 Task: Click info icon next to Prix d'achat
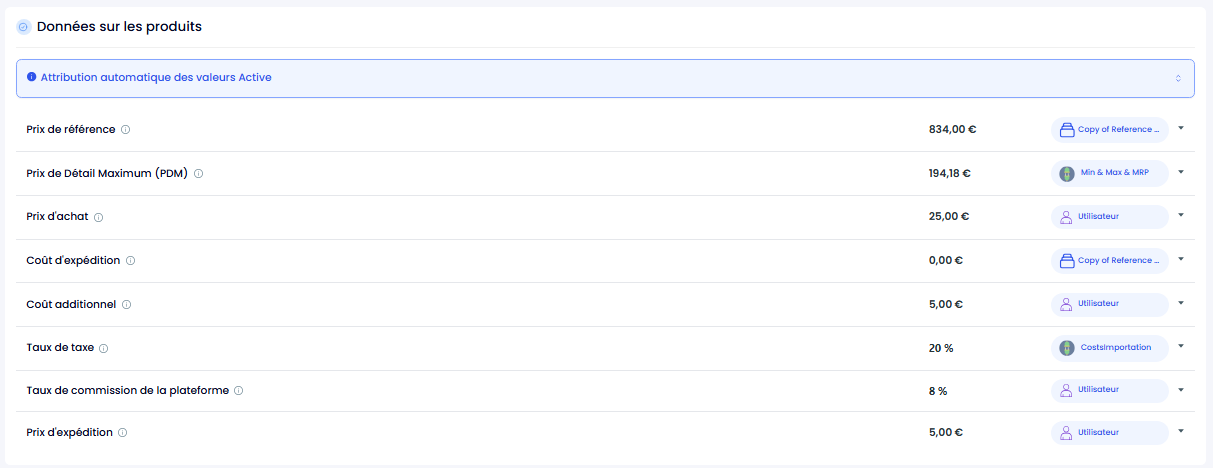(98, 217)
